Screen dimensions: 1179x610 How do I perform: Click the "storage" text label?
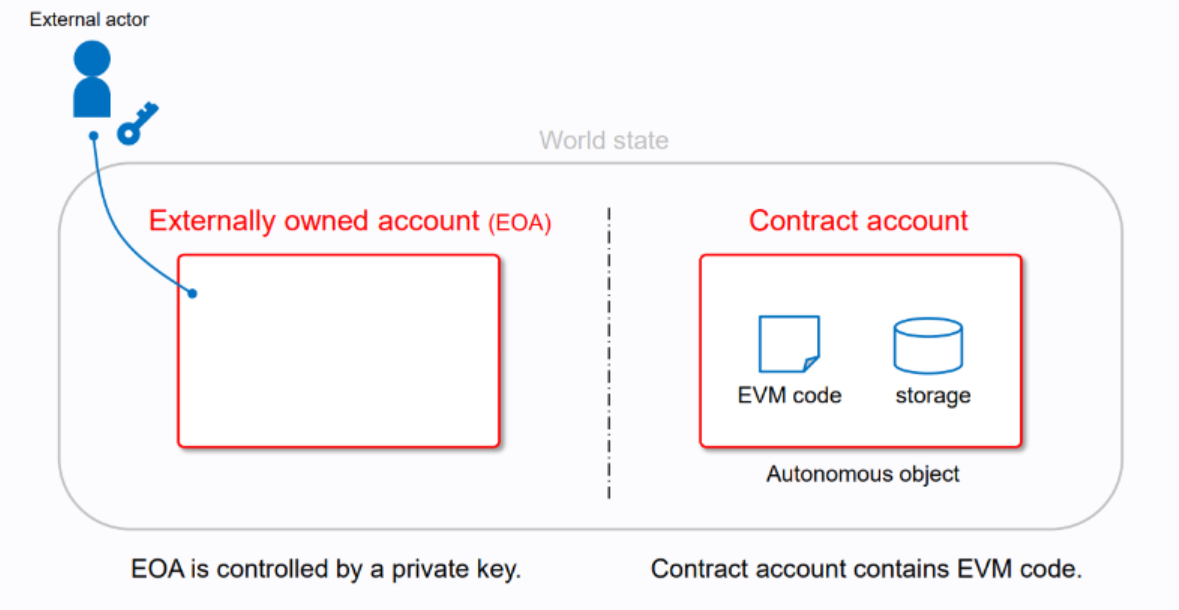click(932, 395)
